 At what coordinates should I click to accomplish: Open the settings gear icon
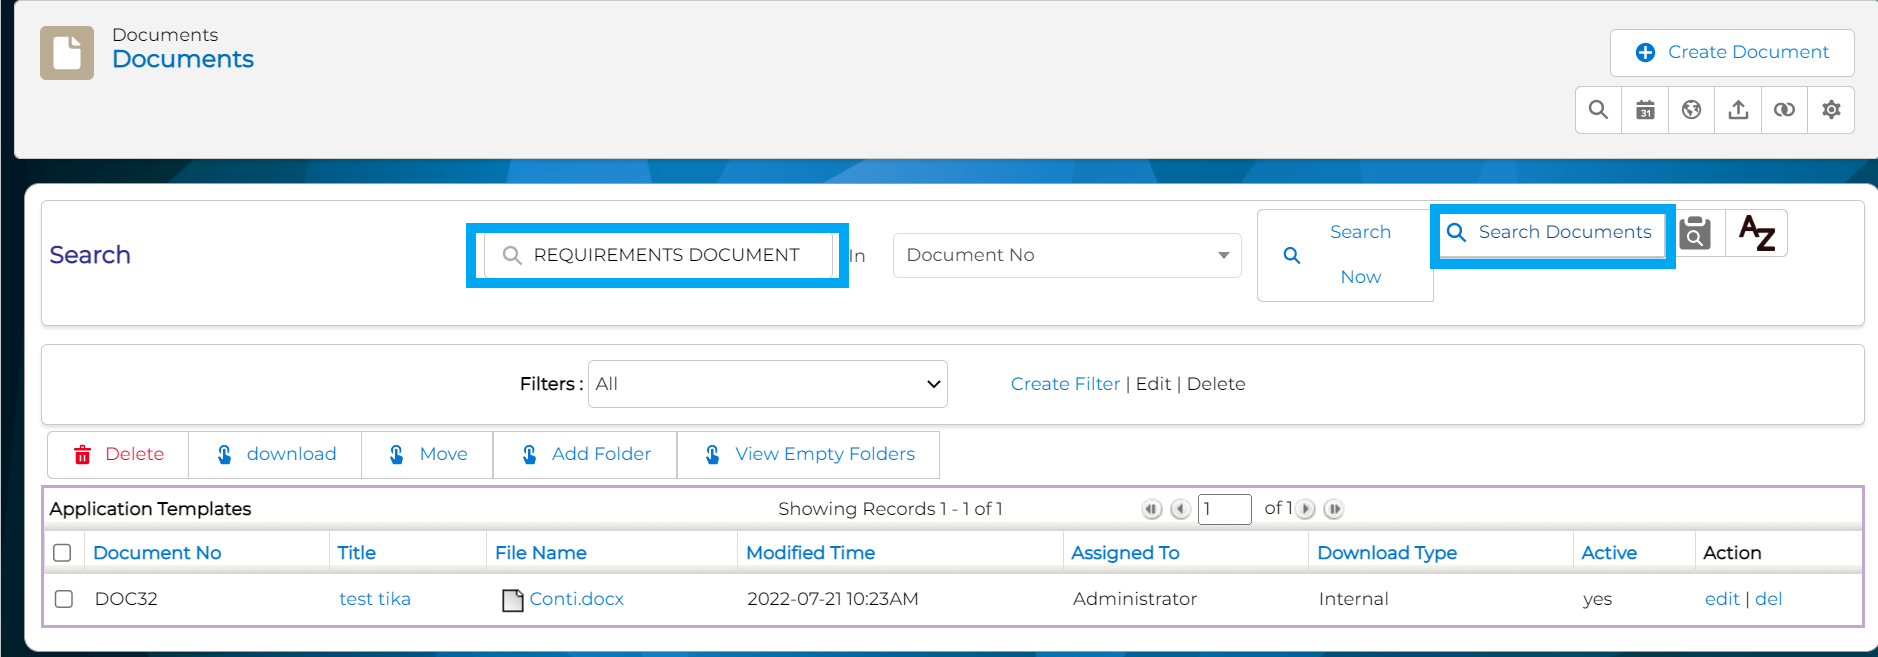point(1831,110)
